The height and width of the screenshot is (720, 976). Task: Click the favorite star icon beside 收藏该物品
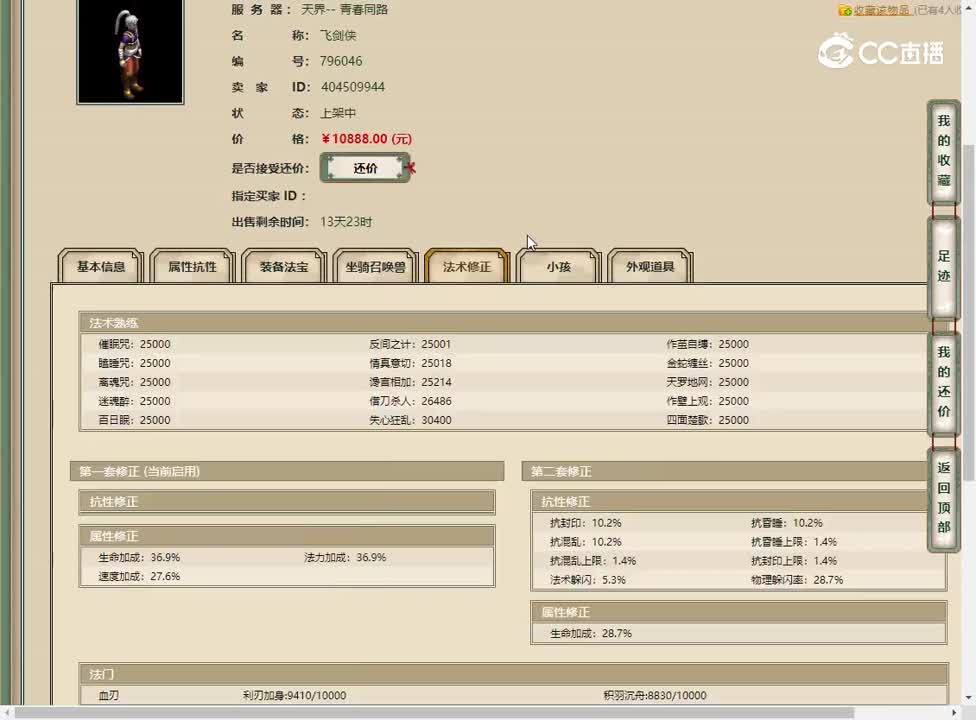pyautogui.click(x=845, y=10)
